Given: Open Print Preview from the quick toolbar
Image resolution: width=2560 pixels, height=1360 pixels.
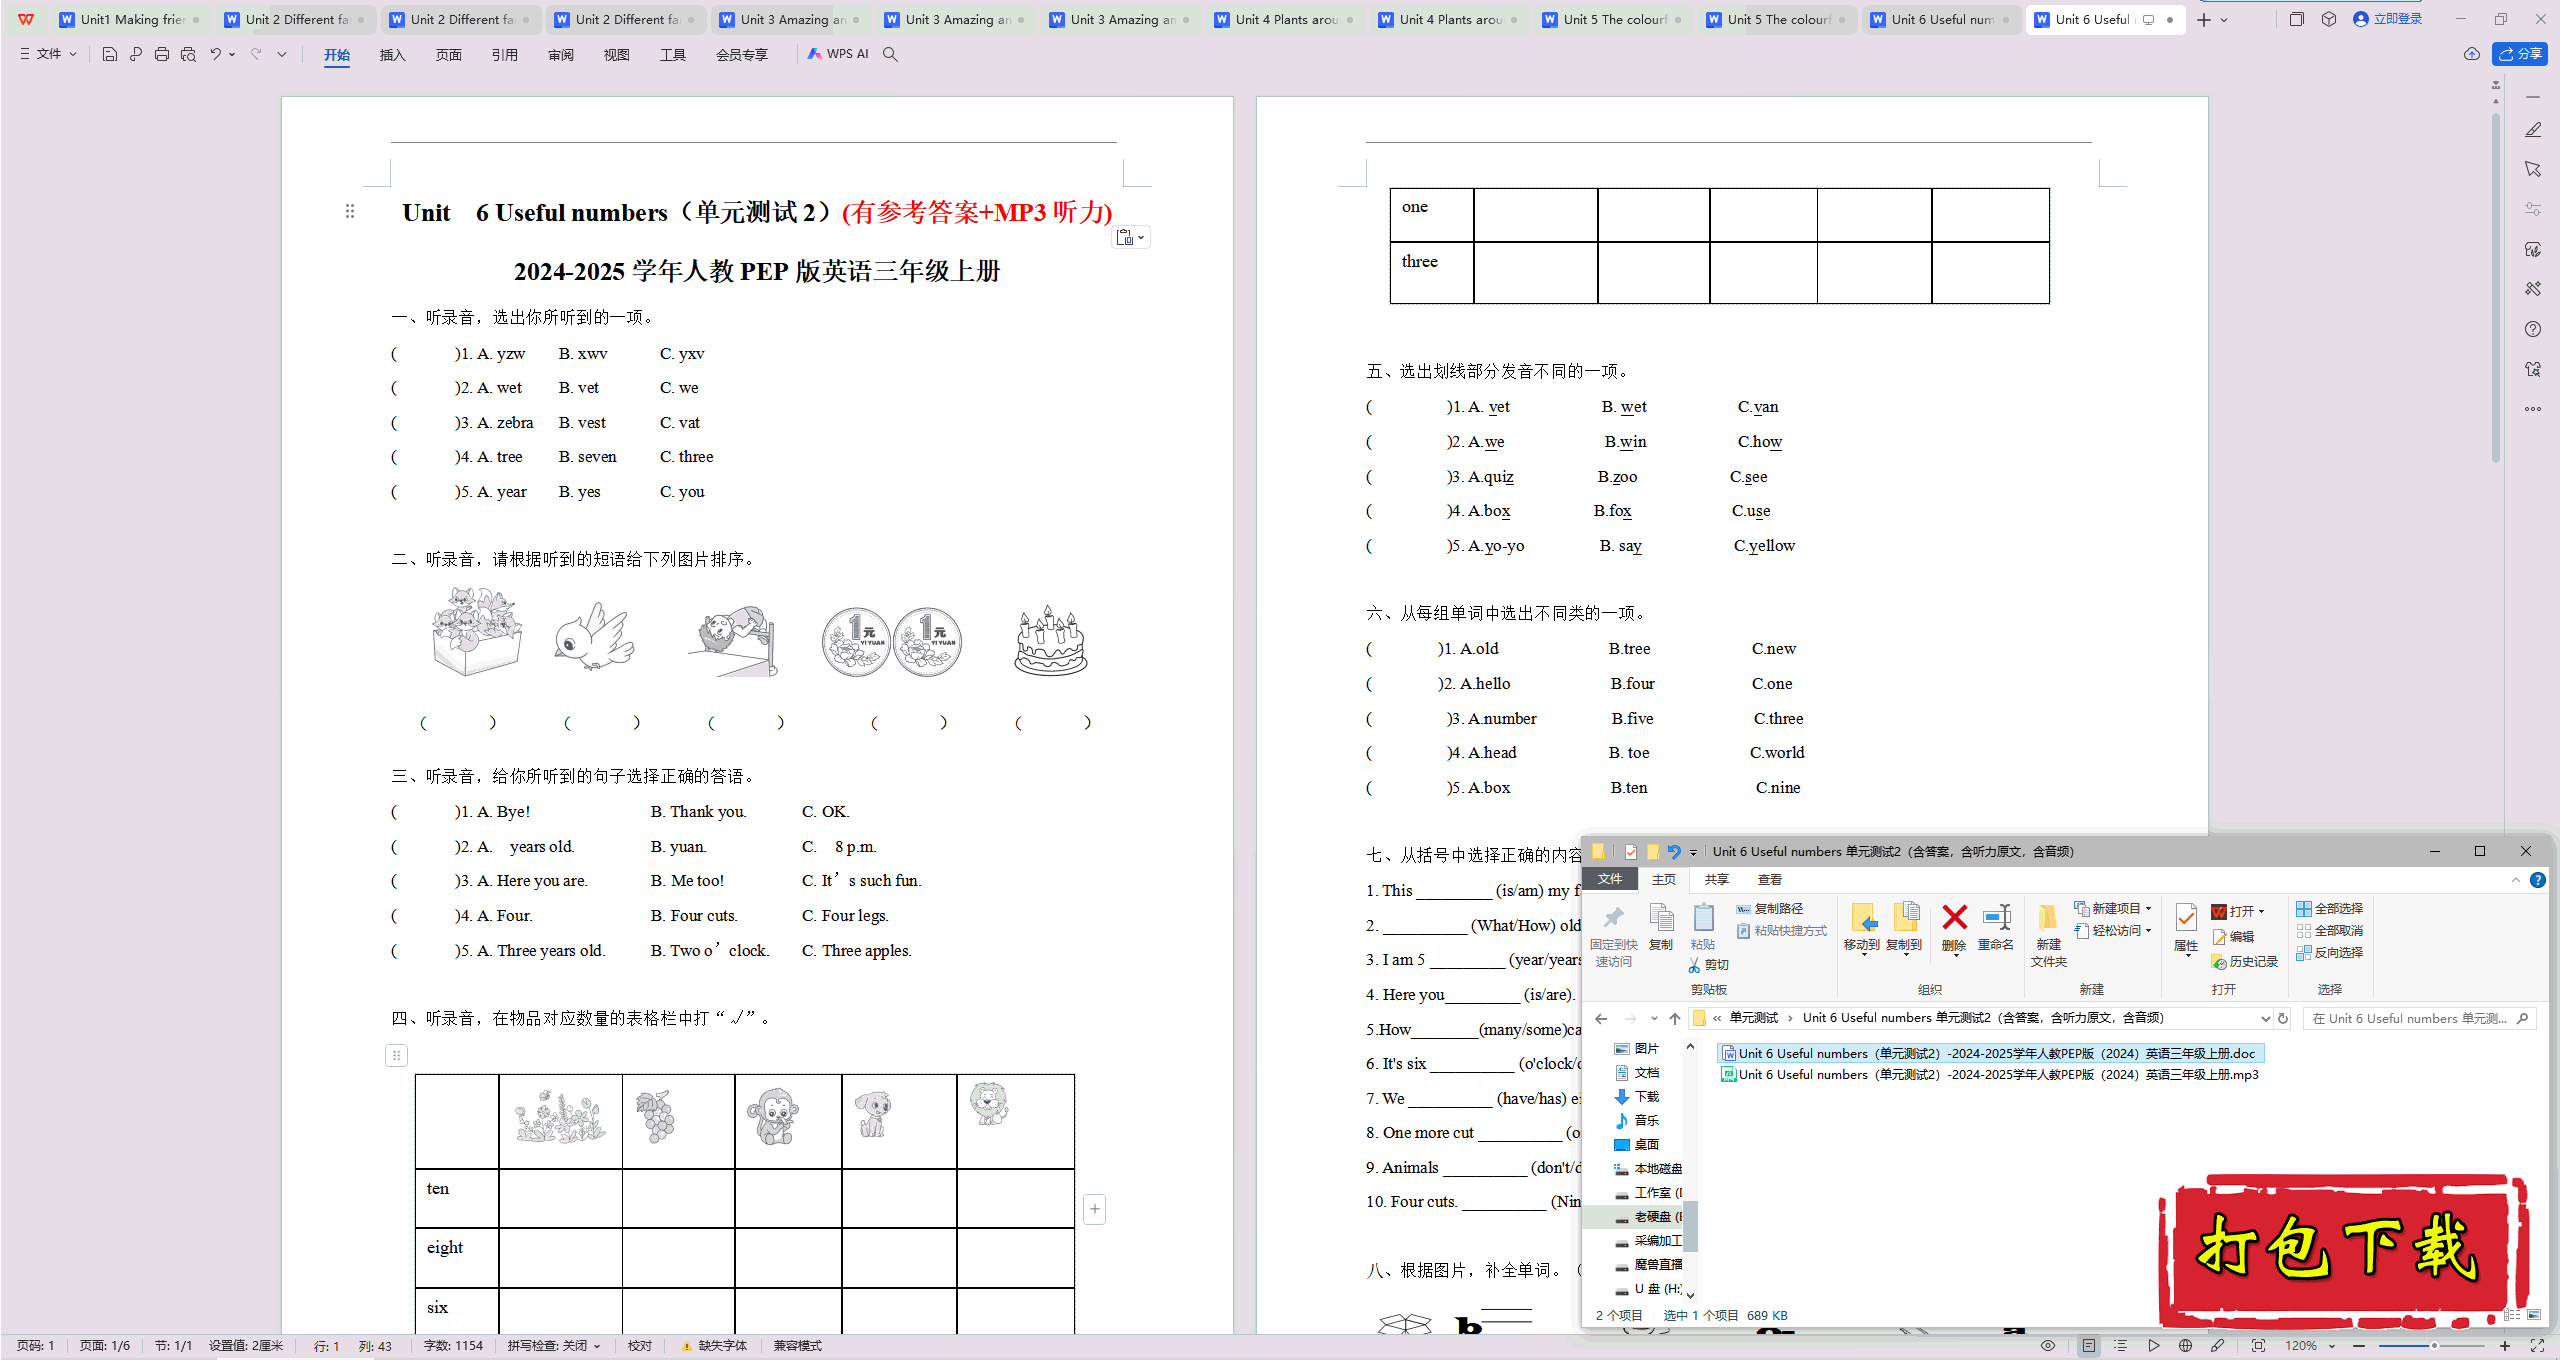Looking at the screenshot, I should coord(188,54).
